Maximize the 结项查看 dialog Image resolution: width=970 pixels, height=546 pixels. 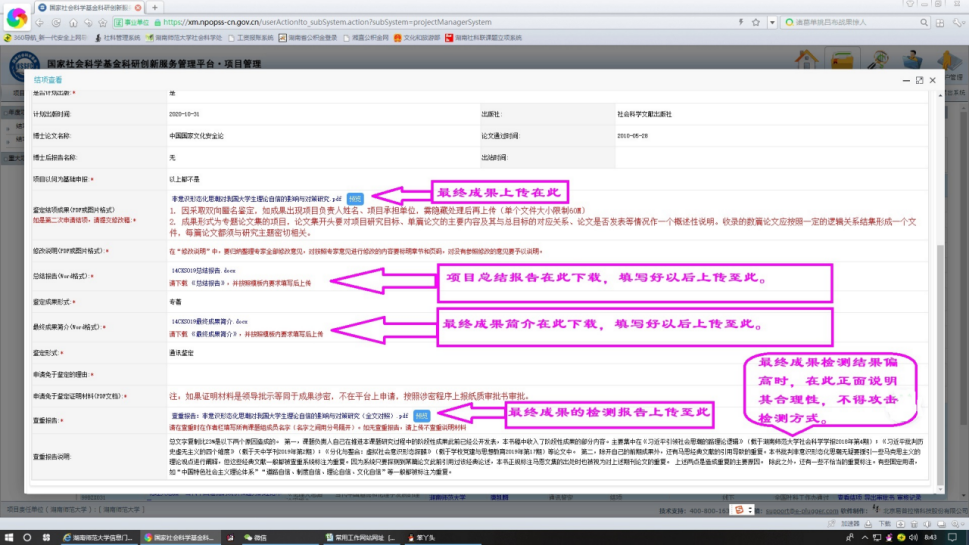(919, 80)
